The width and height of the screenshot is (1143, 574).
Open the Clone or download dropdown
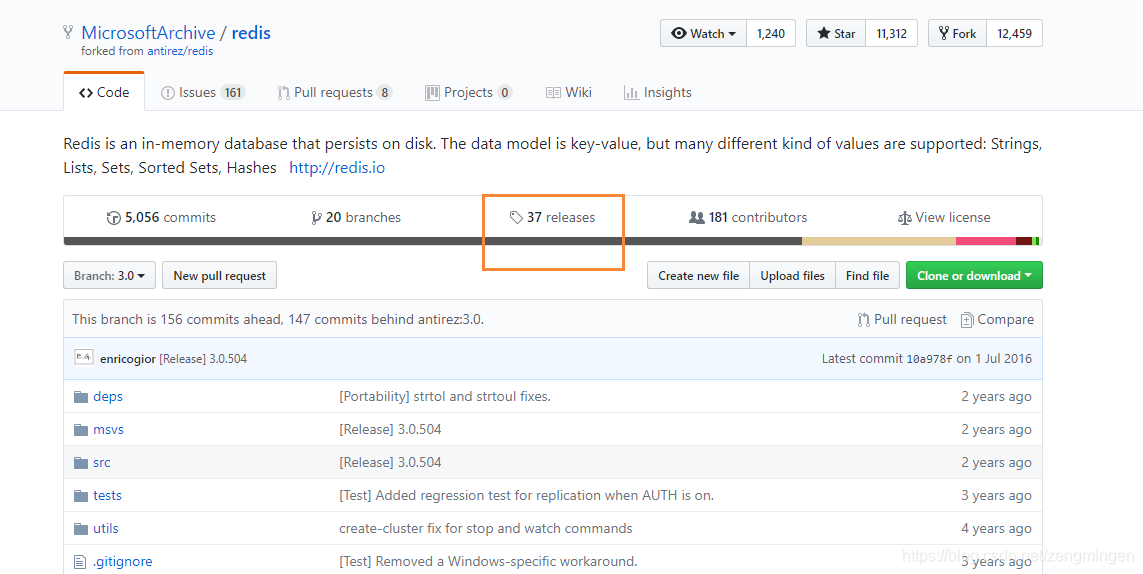coord(974,276)
